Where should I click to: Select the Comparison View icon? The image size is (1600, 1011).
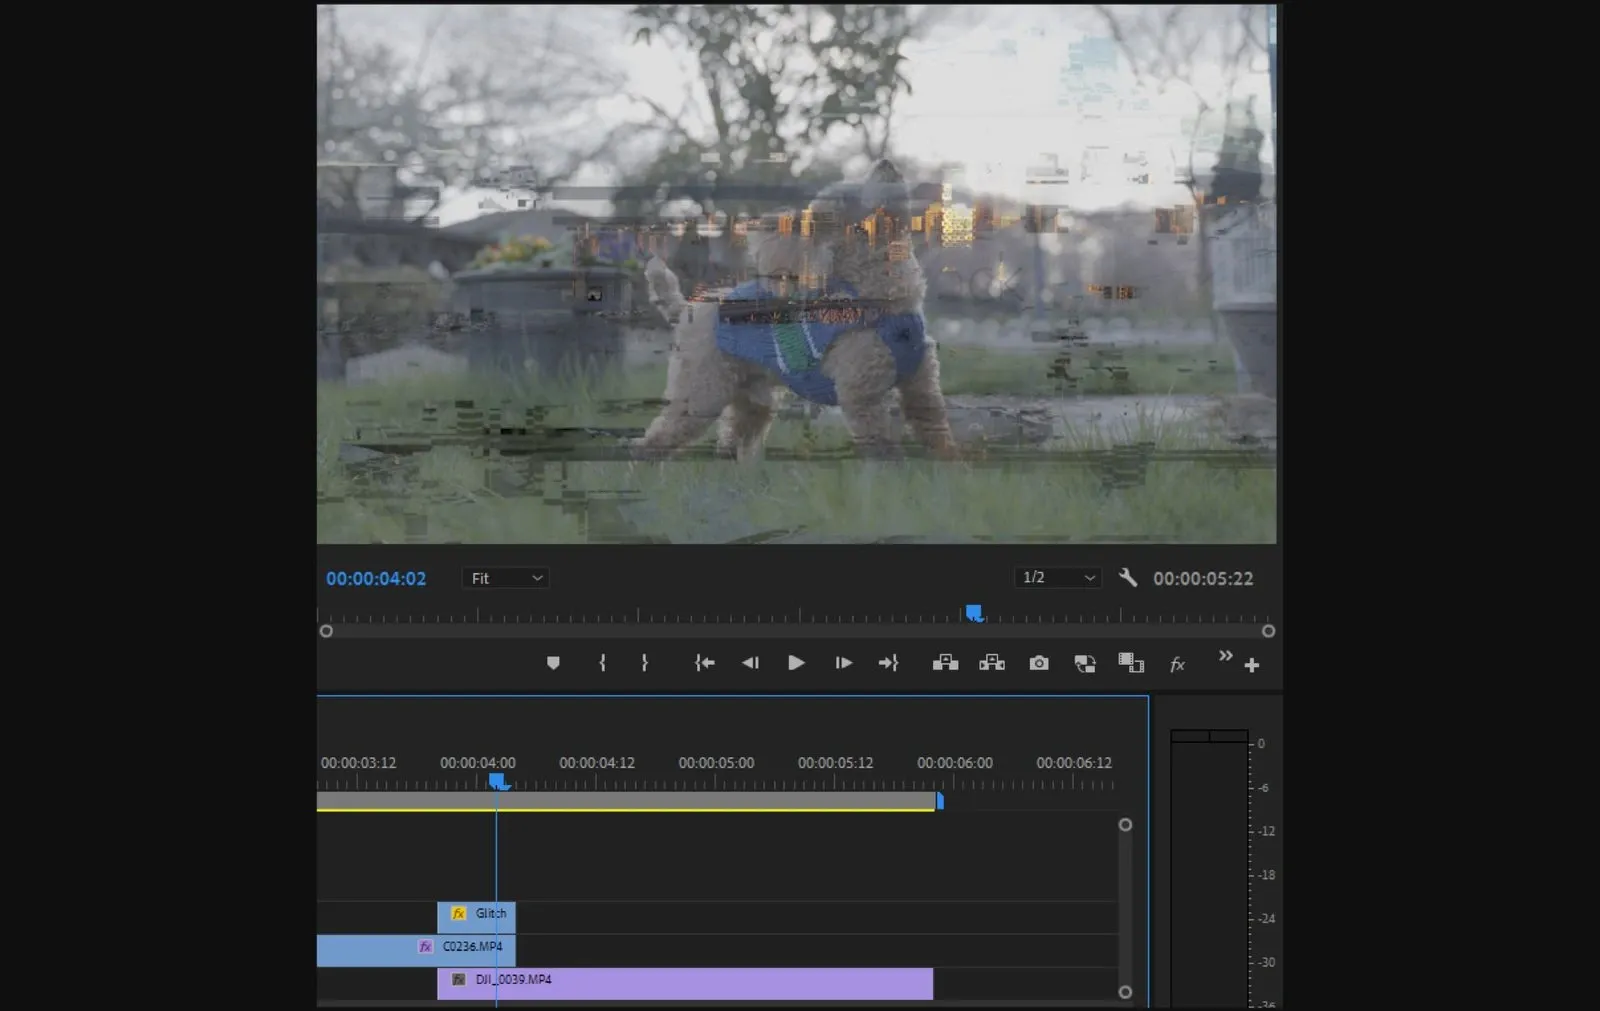pyautogui.click(x=1085, y=663)
